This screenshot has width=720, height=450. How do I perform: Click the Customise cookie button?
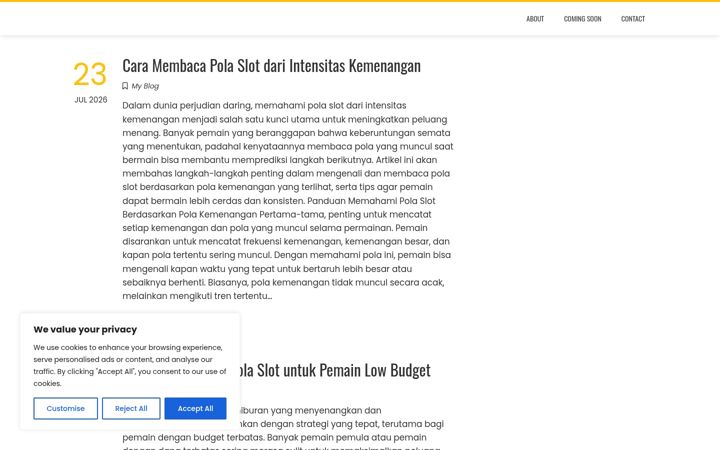pos(66,408)
